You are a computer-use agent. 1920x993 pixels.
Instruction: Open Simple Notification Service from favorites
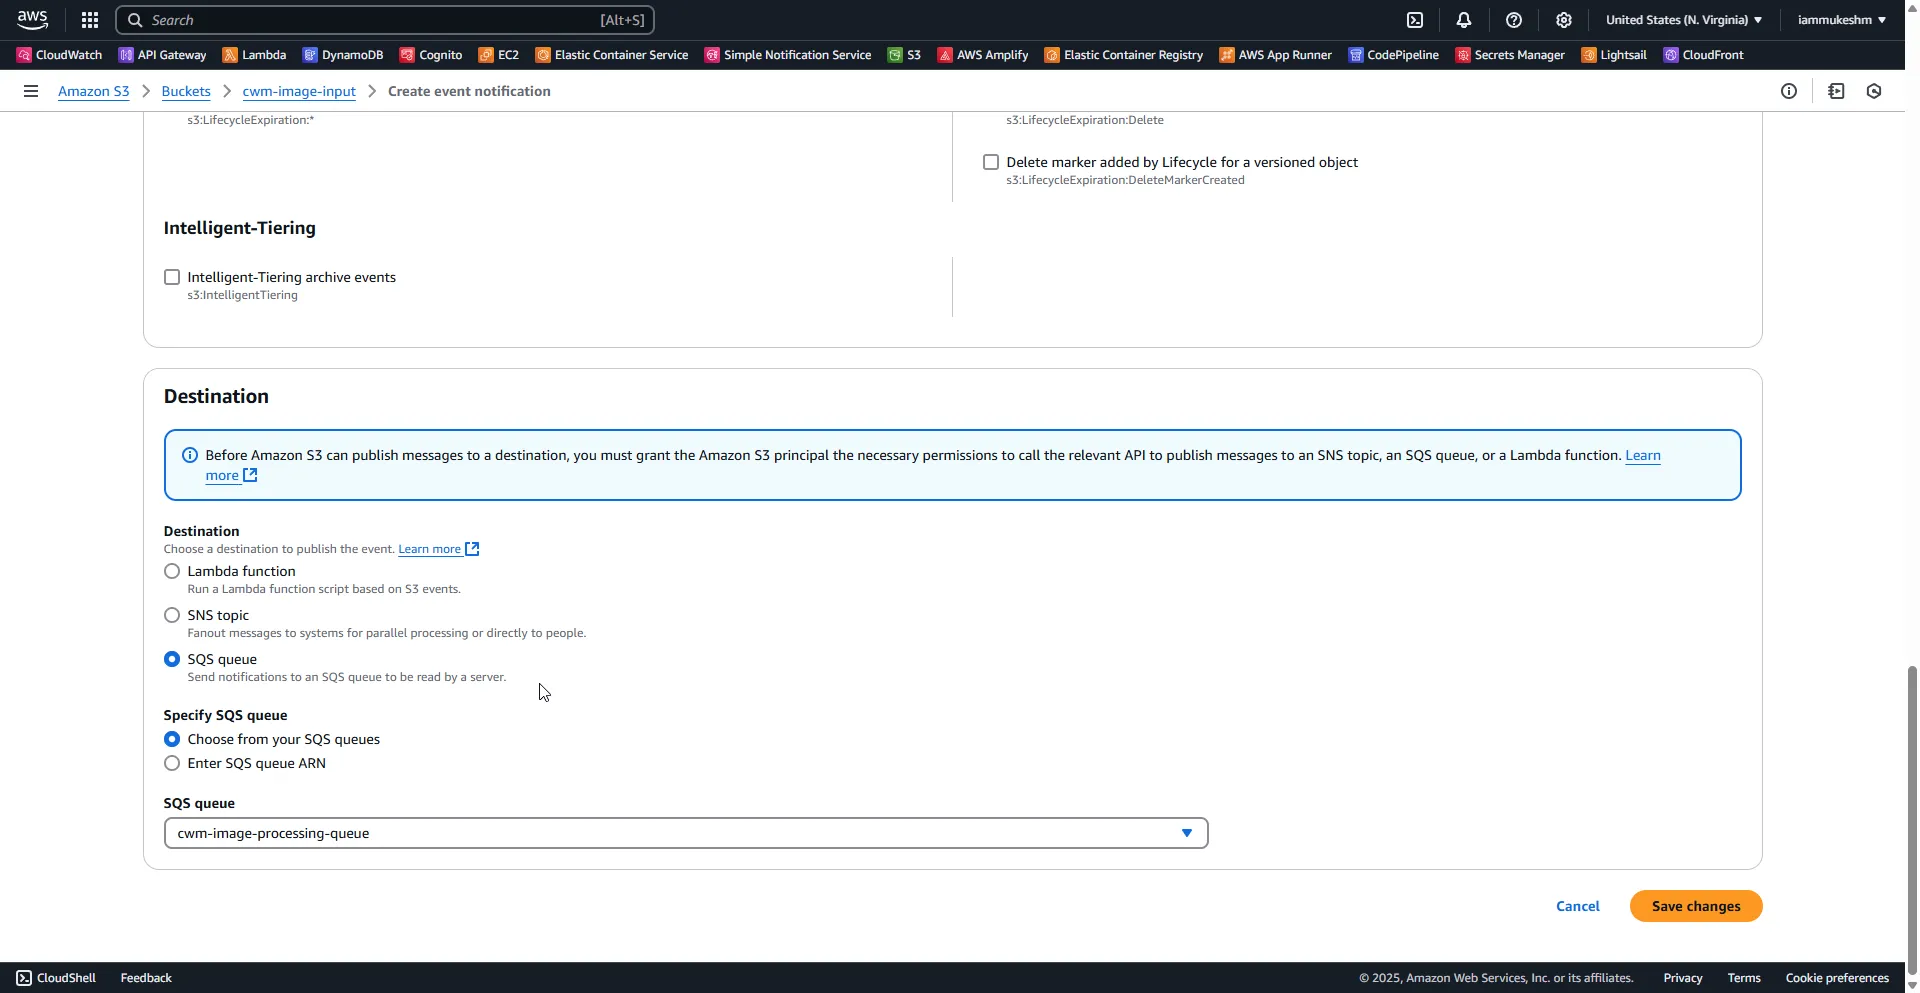click(x=788, y=55)
